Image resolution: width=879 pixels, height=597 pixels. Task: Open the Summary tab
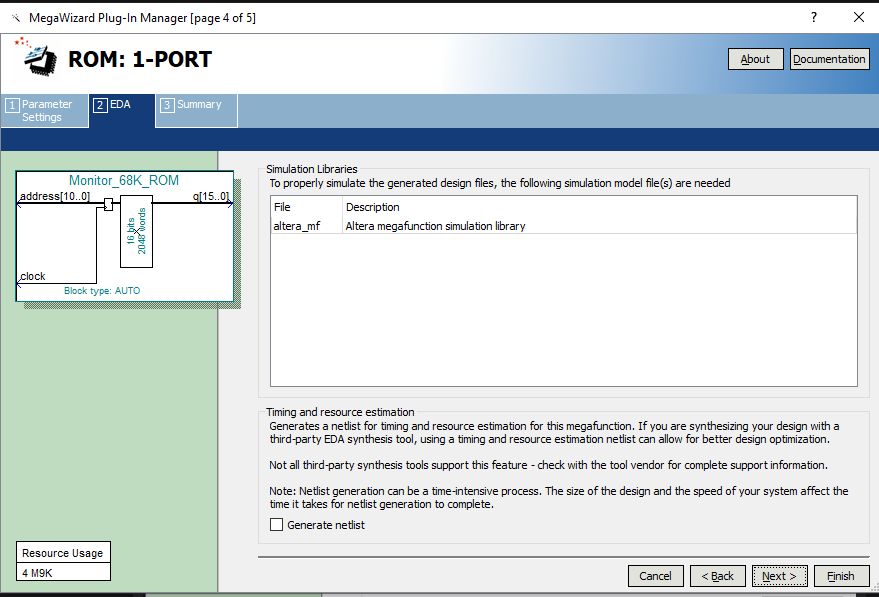(x=196, y=110)
